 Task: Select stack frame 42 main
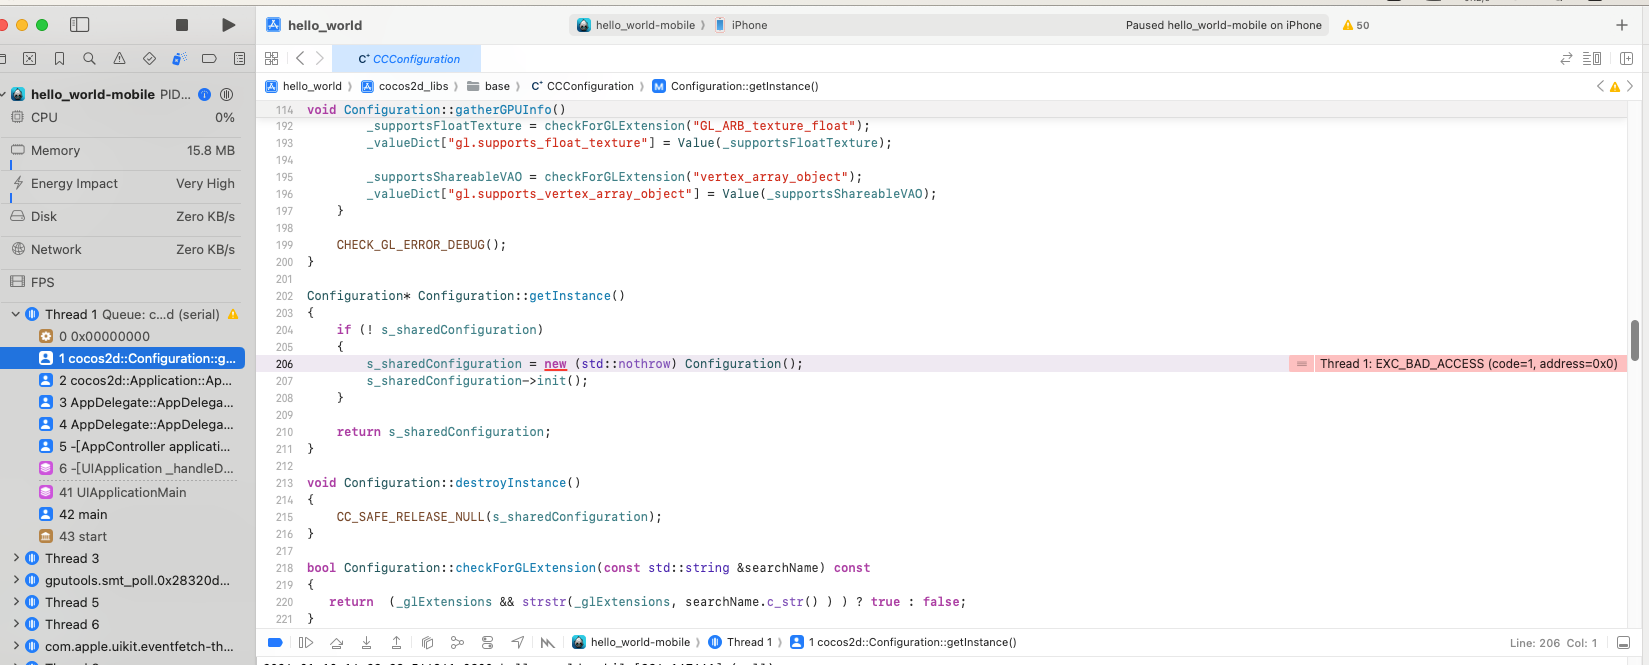point(83,514)
